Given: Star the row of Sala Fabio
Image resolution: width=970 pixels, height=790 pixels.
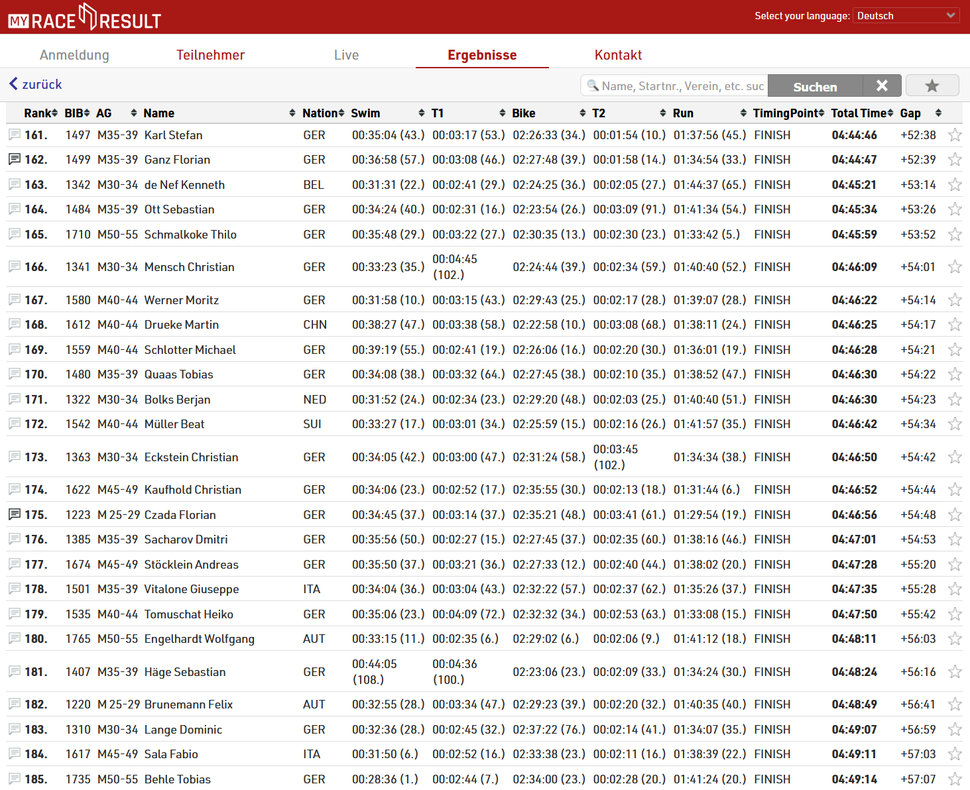Looking at the screenshot, I should (x=955, y=754).
